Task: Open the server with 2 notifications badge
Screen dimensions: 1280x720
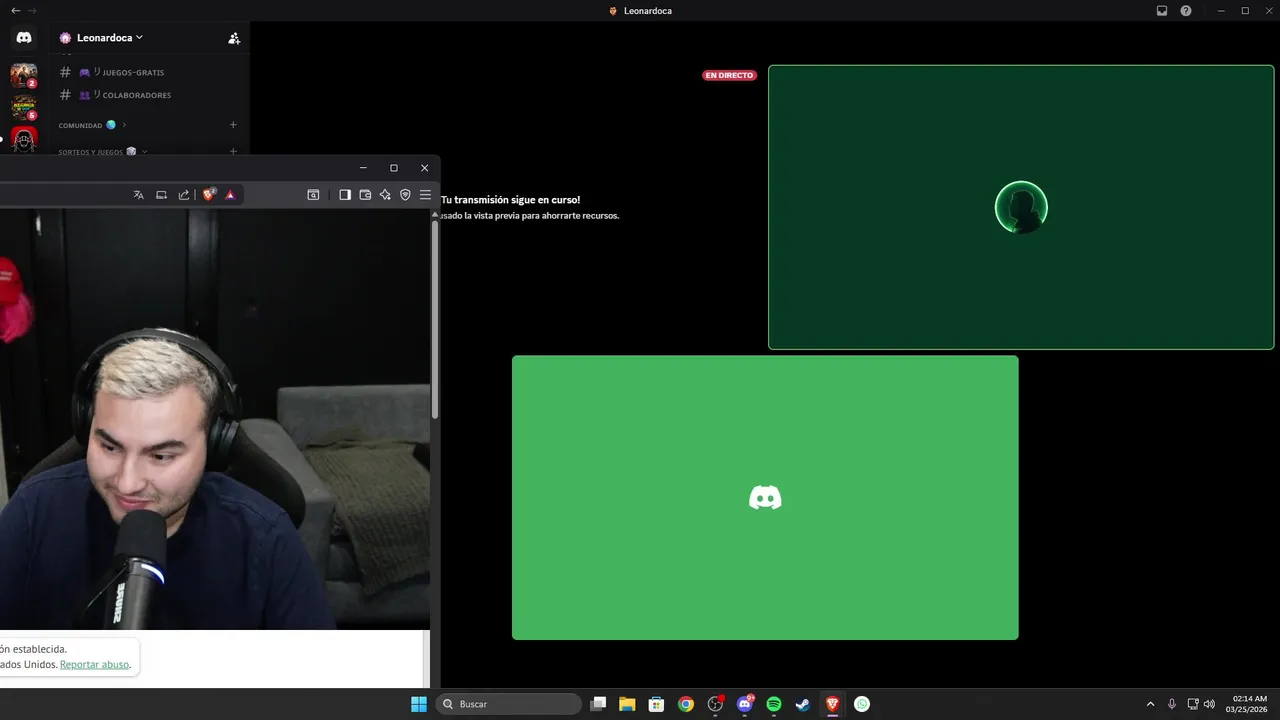Action: coord(24,75)
